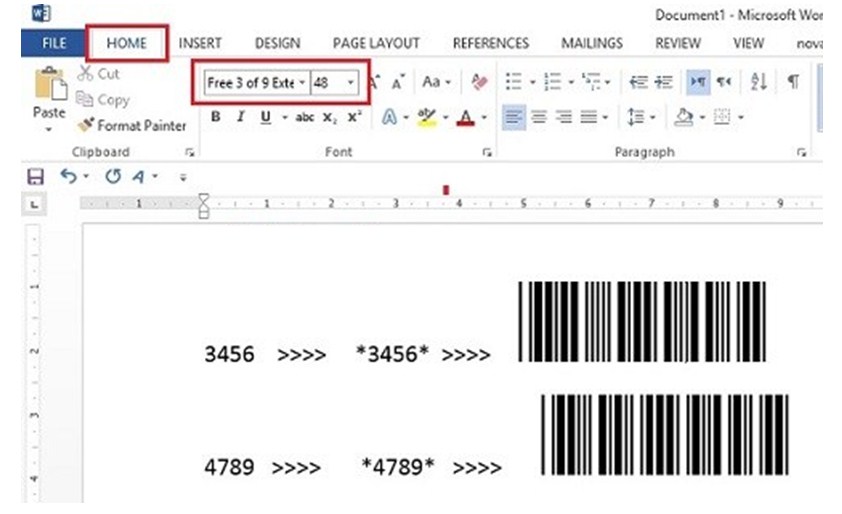This screenshot has height=514, width=842.
Task: Increase font size with Grow Font
Action: (375, 82)
